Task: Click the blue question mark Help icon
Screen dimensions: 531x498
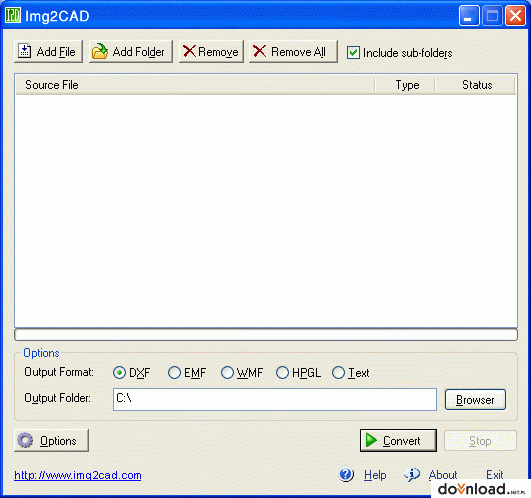Action: pyautogui.click(x=346, y=474)
